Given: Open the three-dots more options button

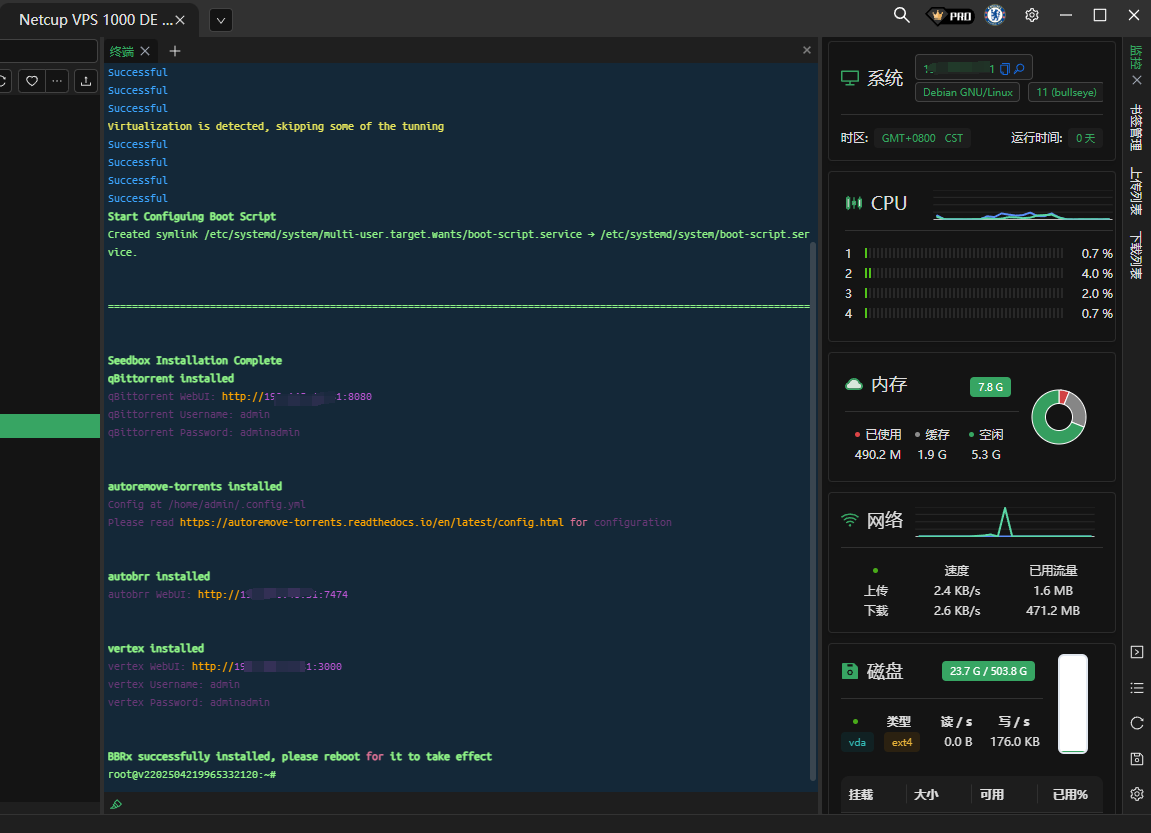Looking at the screenshot, I should (58, 81).
